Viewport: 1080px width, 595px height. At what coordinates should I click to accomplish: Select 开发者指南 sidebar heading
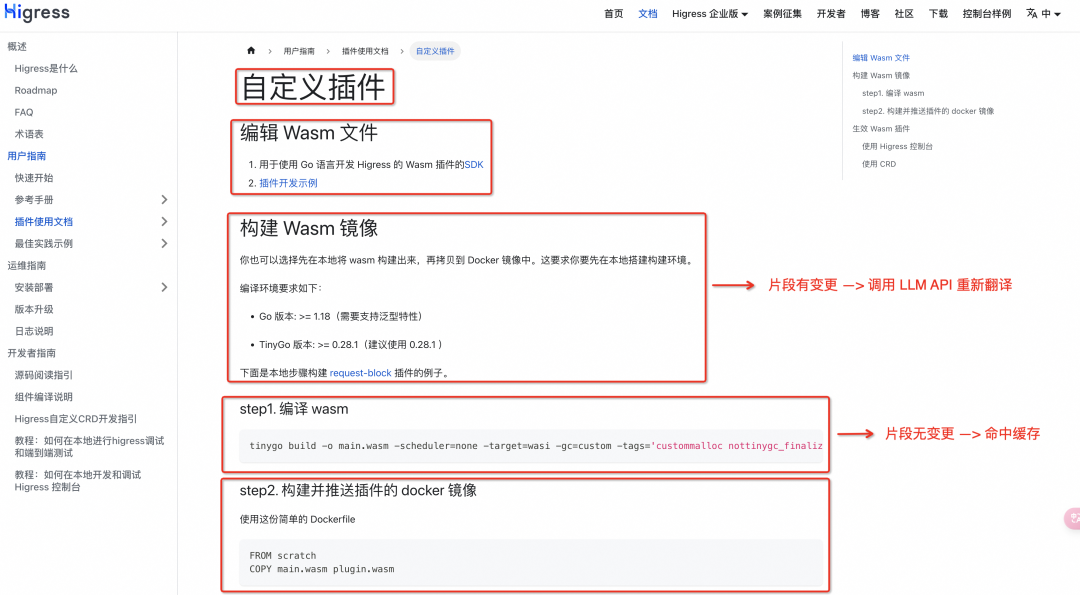[32, 353]
